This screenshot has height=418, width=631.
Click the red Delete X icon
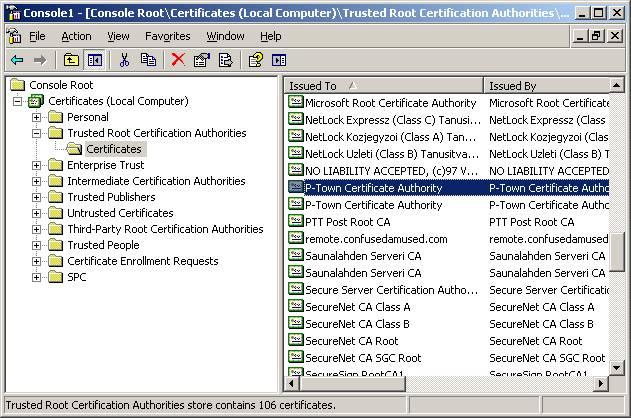(x=178, y=60)
